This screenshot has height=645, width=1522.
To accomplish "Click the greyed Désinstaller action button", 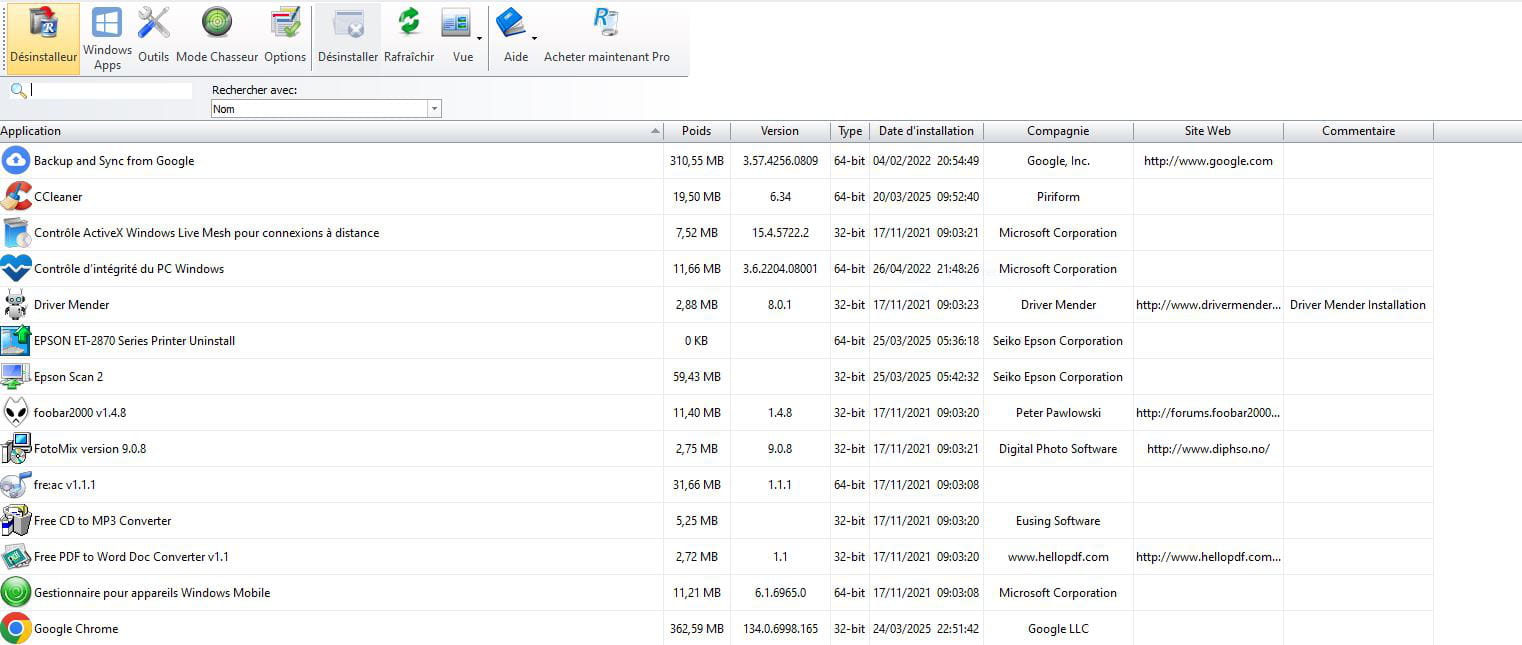I will 348,38.
